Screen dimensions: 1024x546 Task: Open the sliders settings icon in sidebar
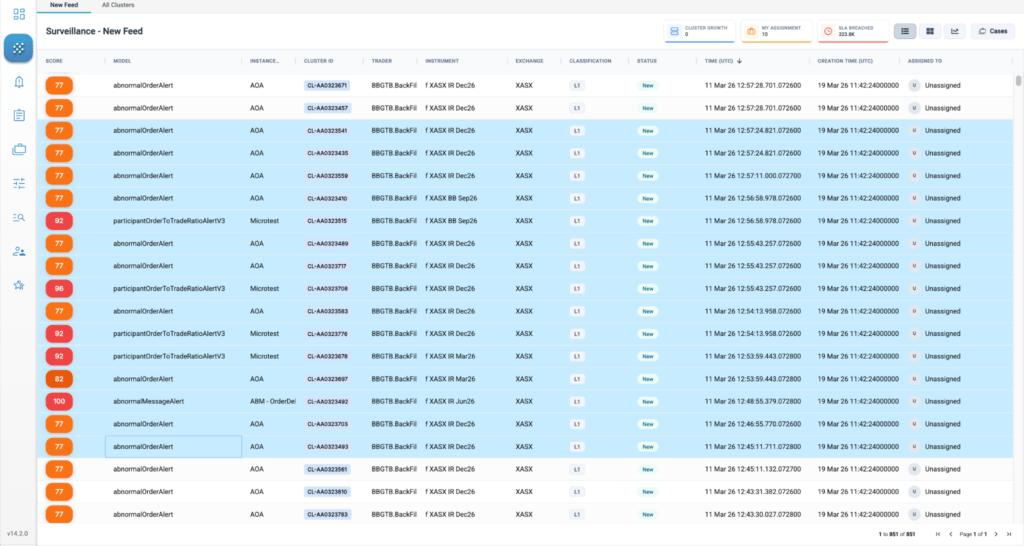point(19,184)
